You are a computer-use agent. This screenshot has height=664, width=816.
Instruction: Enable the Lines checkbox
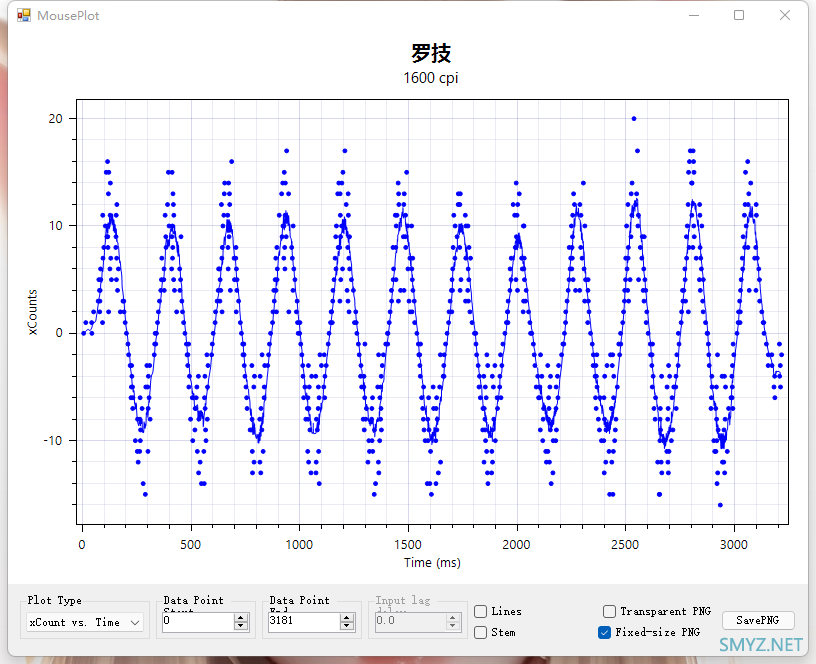(480, 611)
